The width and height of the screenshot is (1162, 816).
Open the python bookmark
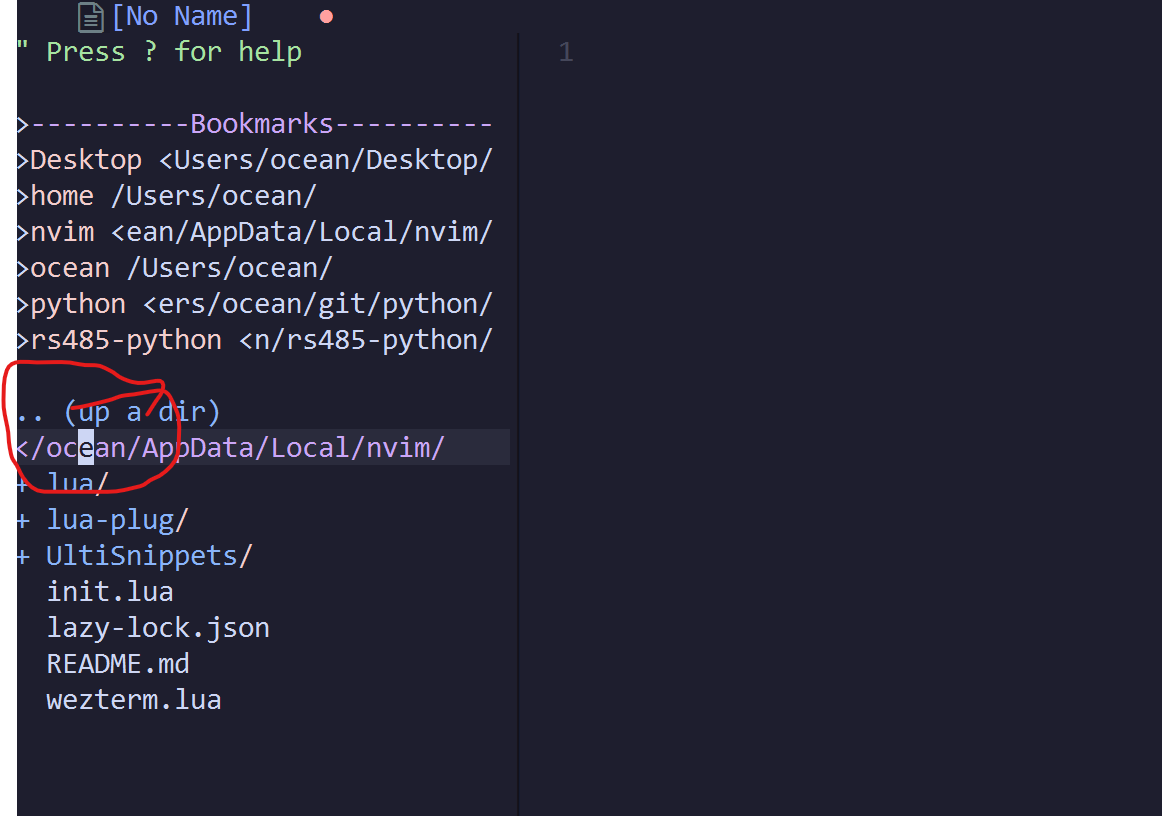254,304
